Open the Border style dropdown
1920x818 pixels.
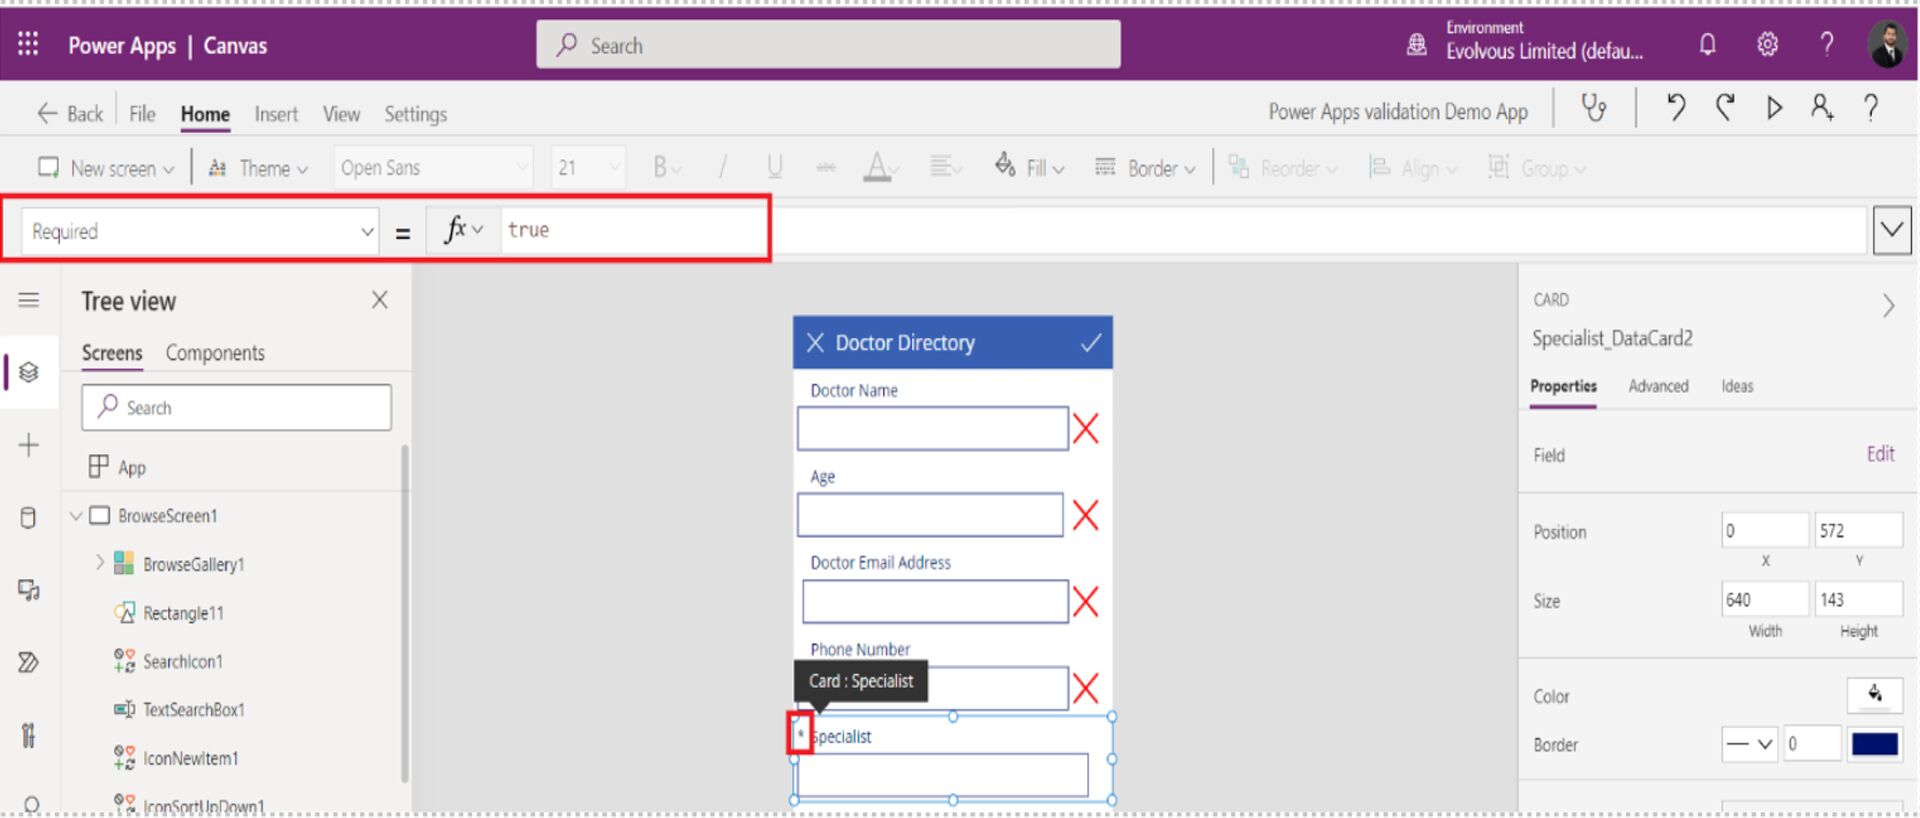point(1749,744)
